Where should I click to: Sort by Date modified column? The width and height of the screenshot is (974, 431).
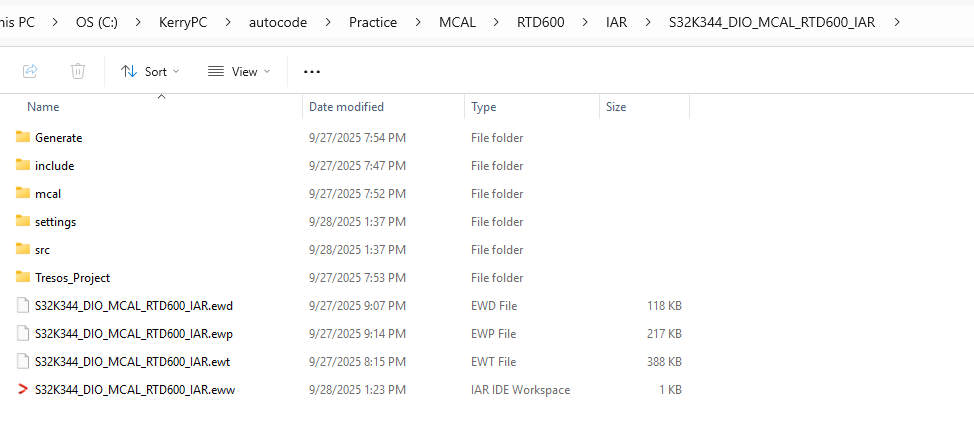coord(346,107)
